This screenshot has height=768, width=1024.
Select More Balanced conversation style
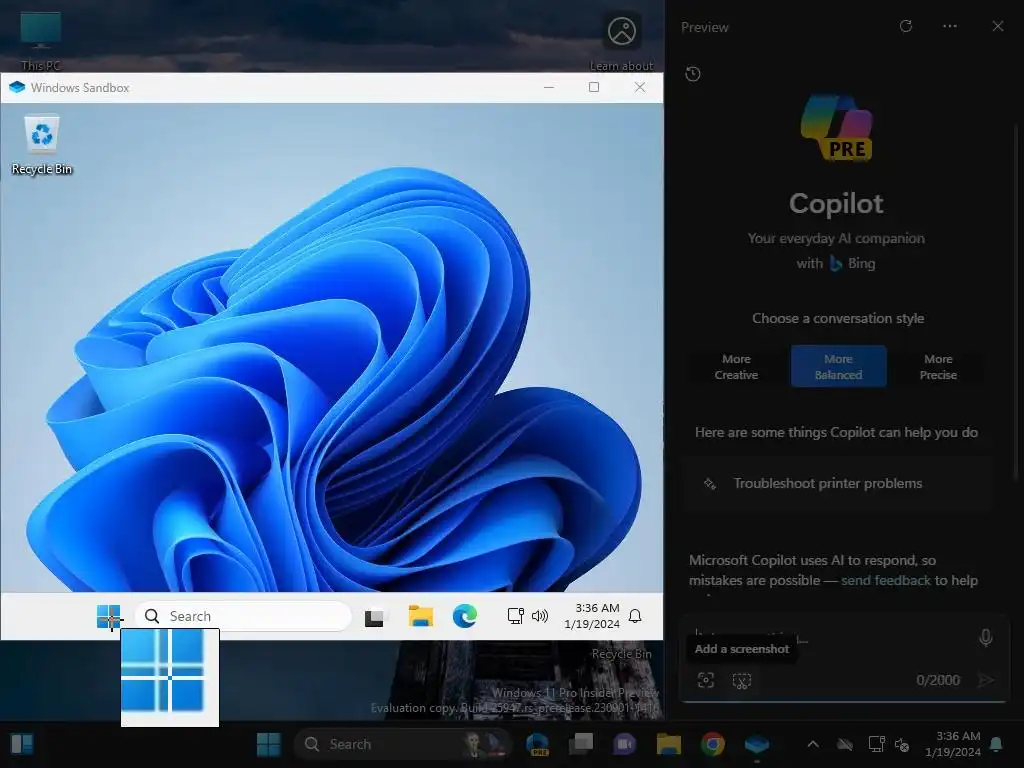coord(839,366)
